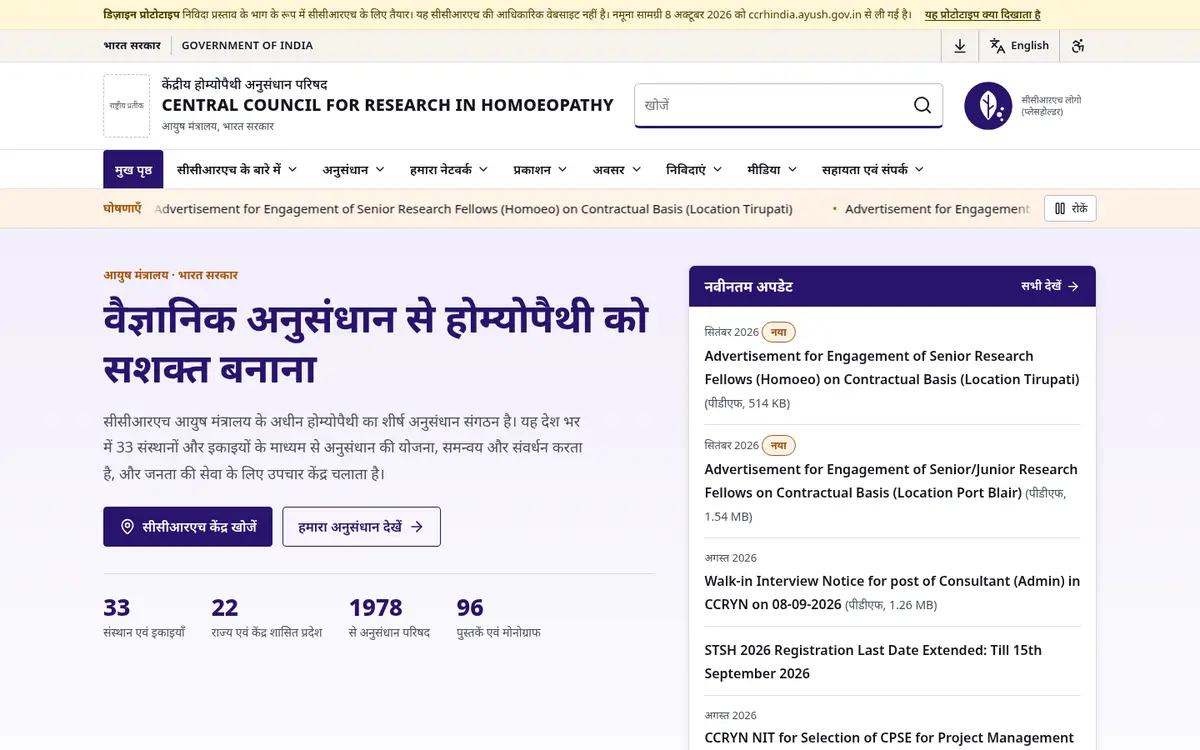Viewport: 1200px width, 750px height.
Task: Click हमारा अनुसंधान देखें button
Action: coord(361,527)
